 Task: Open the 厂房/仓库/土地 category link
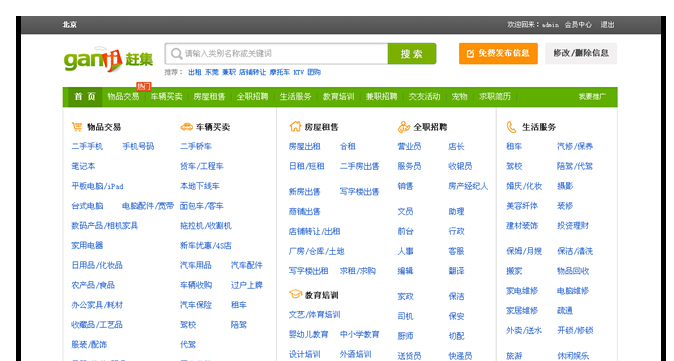coord(317,251)
